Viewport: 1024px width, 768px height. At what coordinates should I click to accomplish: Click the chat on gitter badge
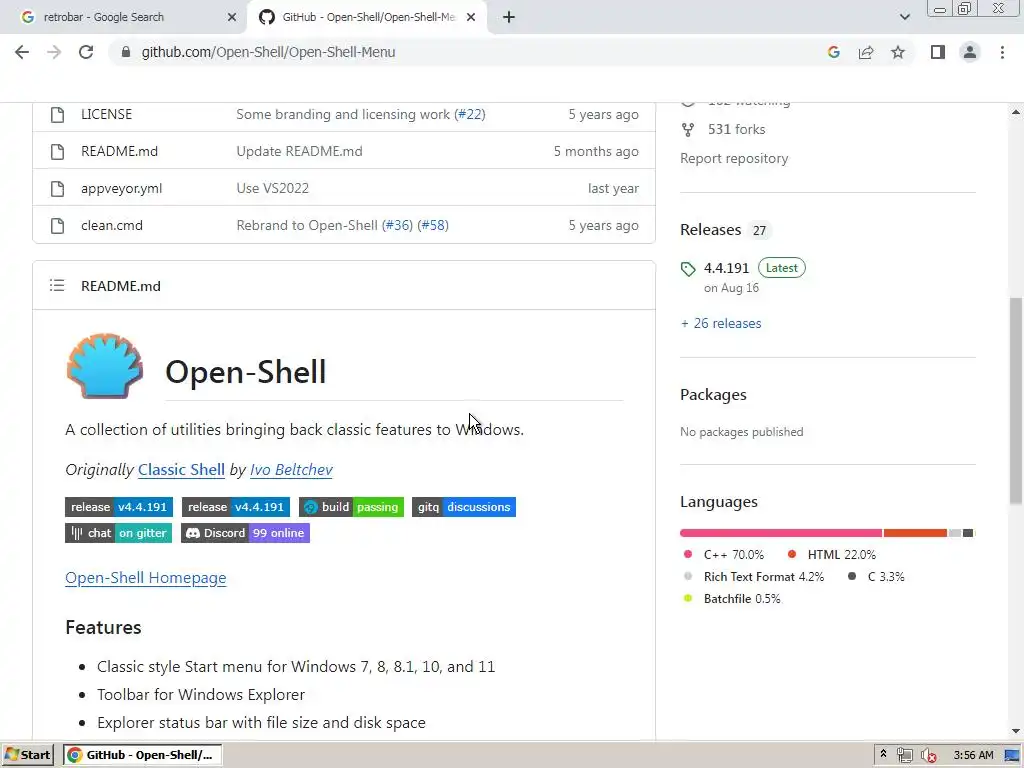[x=118, y=533]
